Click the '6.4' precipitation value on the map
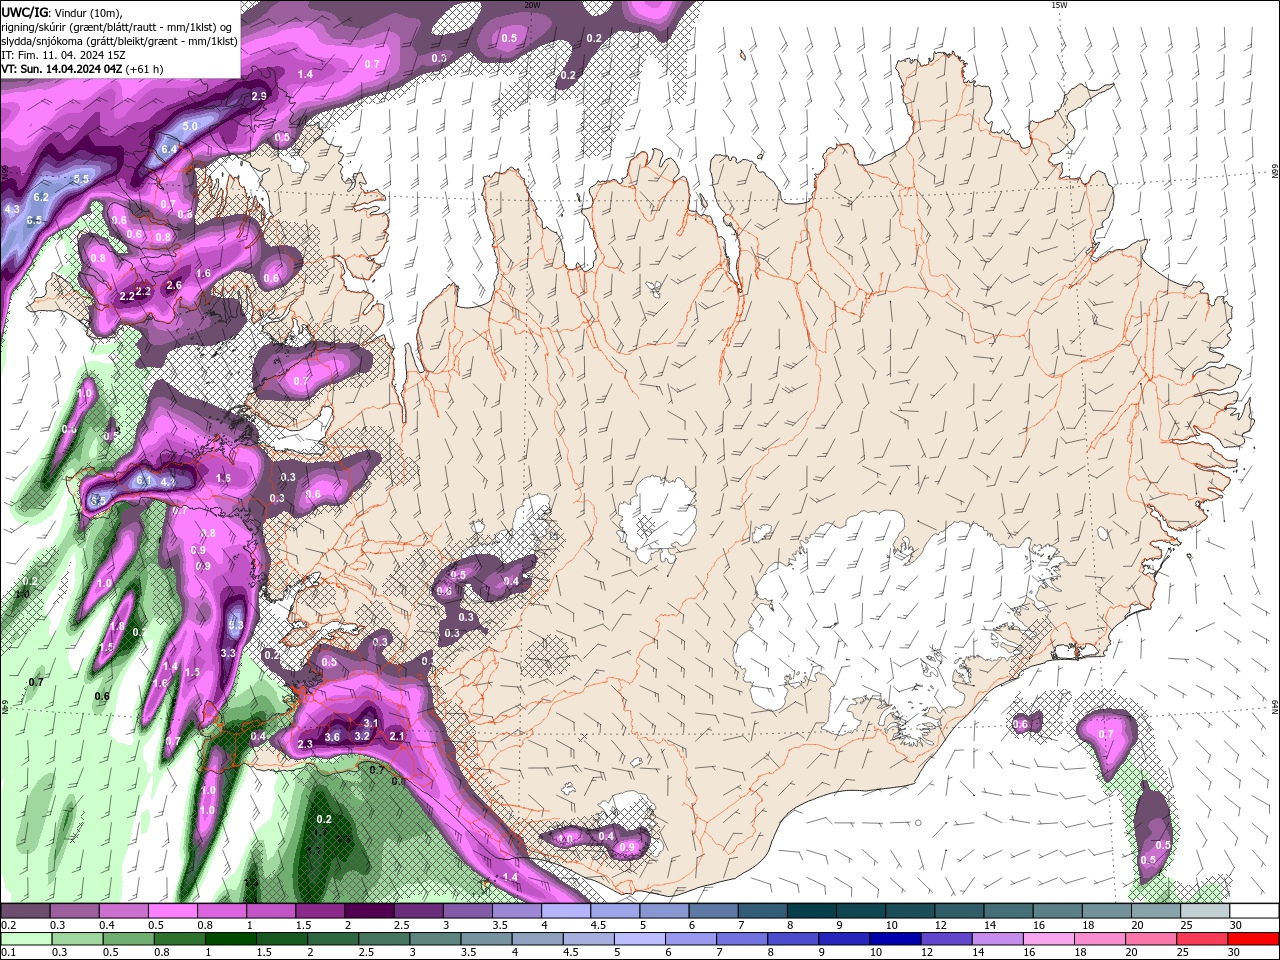The width and height of the screenshot is (1280, 960). tap(169, 149)
